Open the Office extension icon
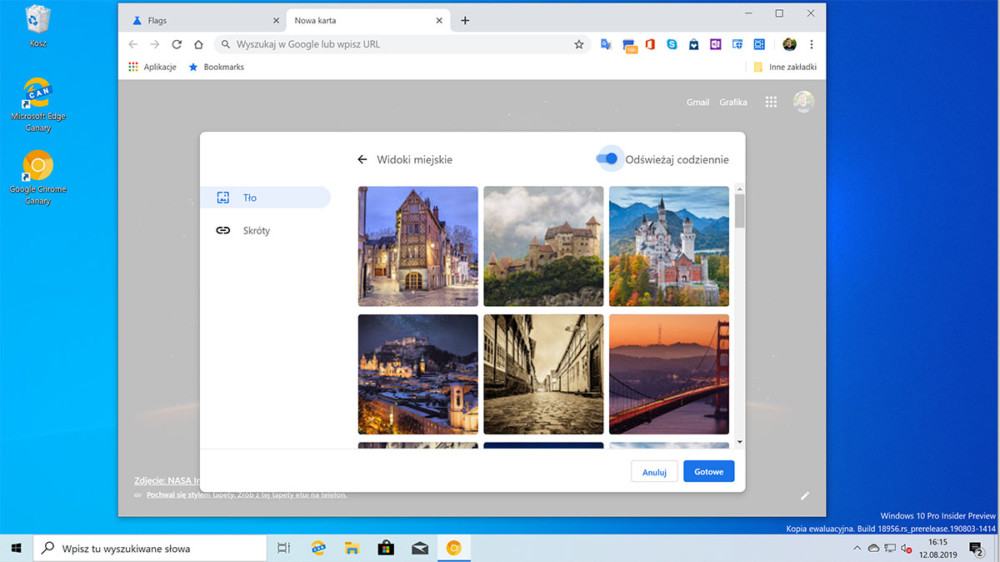Screen dimensions: 1000x562 pos(650,45)
